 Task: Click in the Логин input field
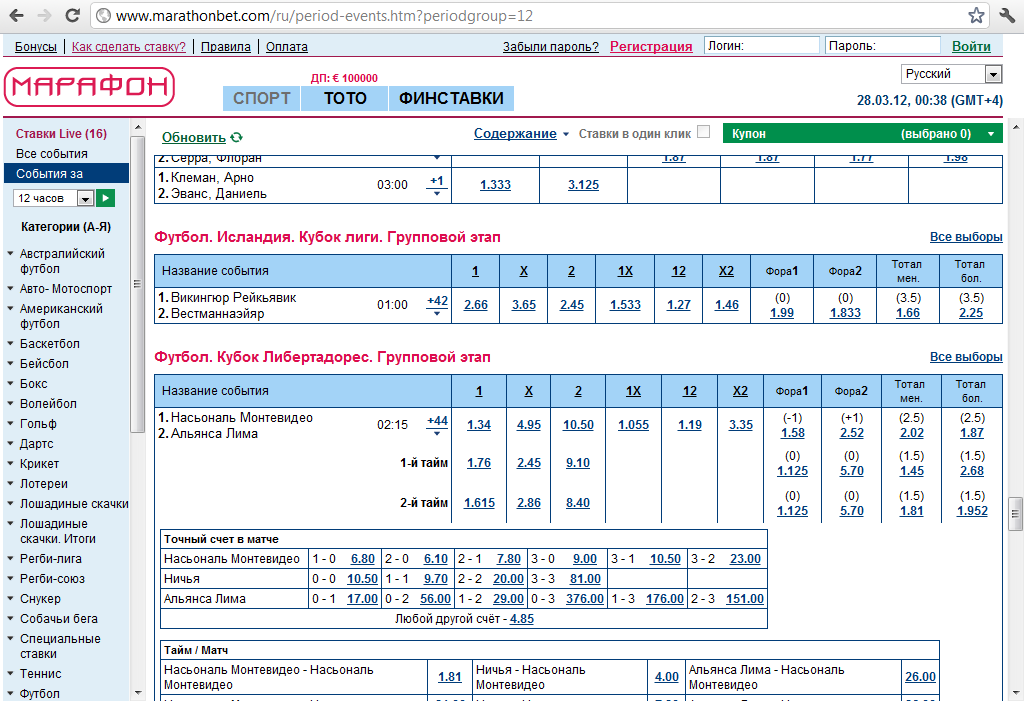point(761,46)
